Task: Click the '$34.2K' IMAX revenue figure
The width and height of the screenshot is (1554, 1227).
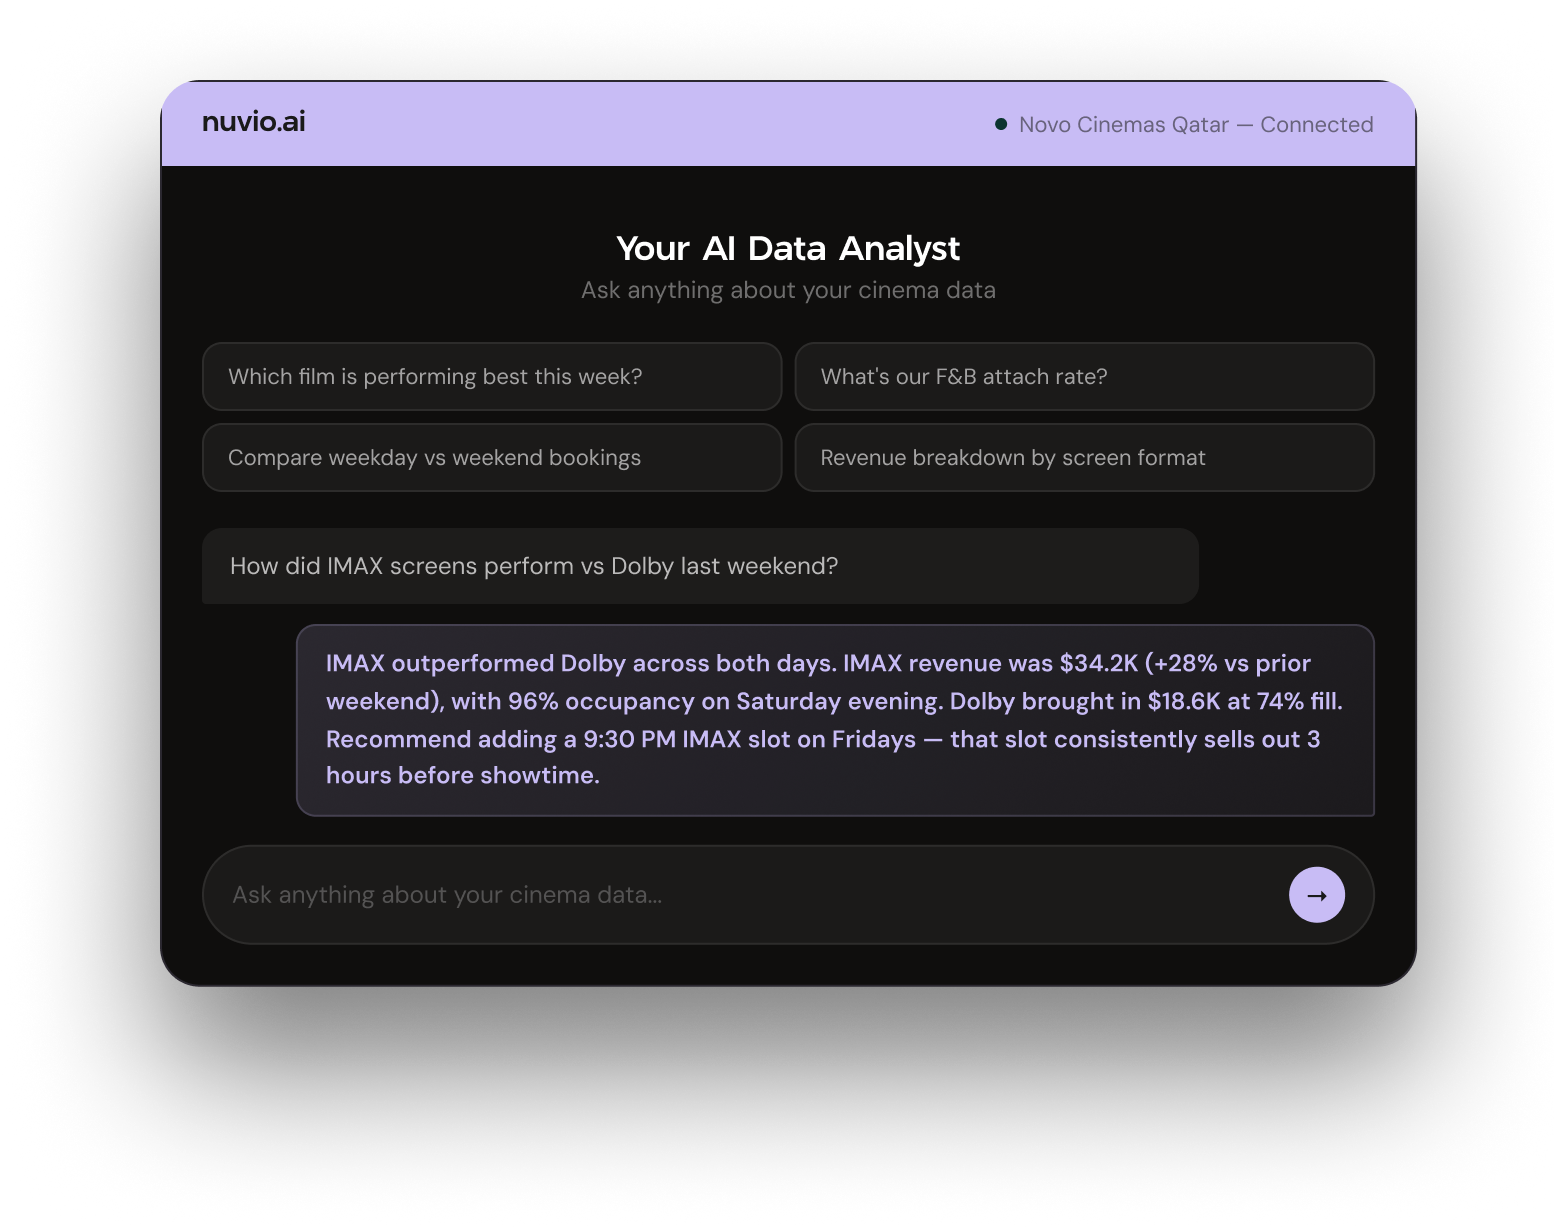Action: tap(1098, 664)
